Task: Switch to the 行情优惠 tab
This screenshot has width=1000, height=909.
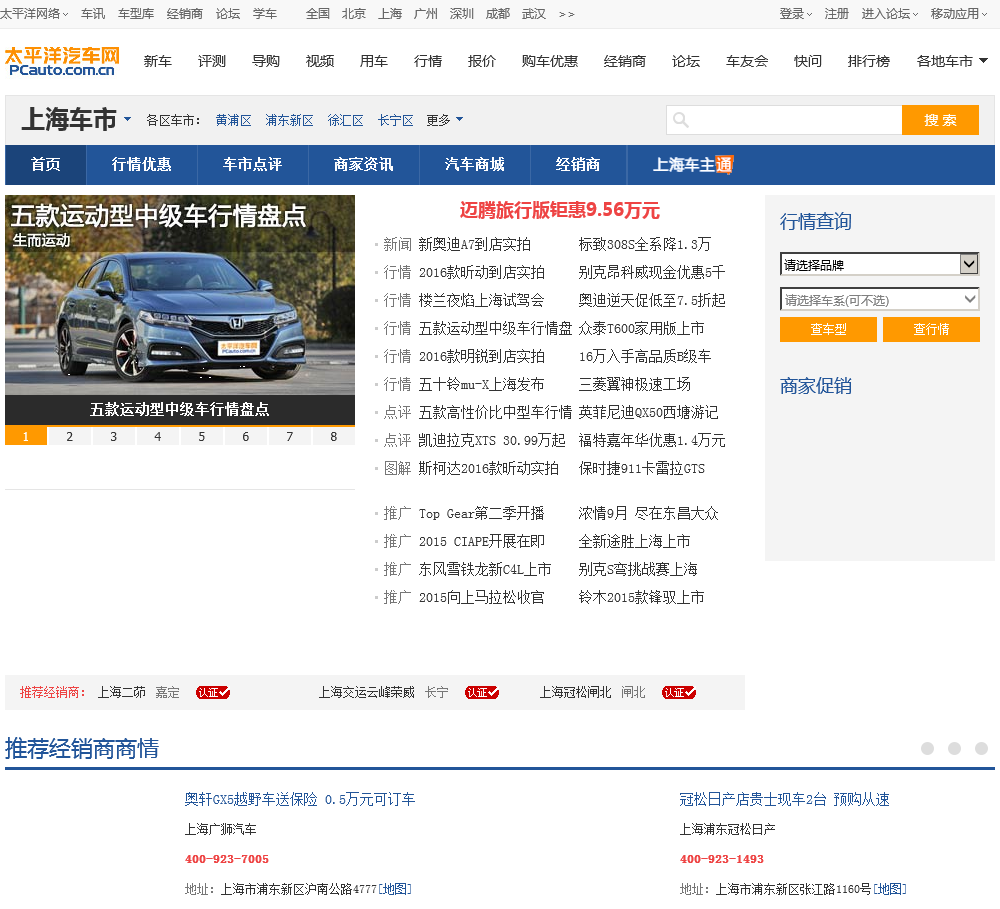Action: click(x=141, y=165)
